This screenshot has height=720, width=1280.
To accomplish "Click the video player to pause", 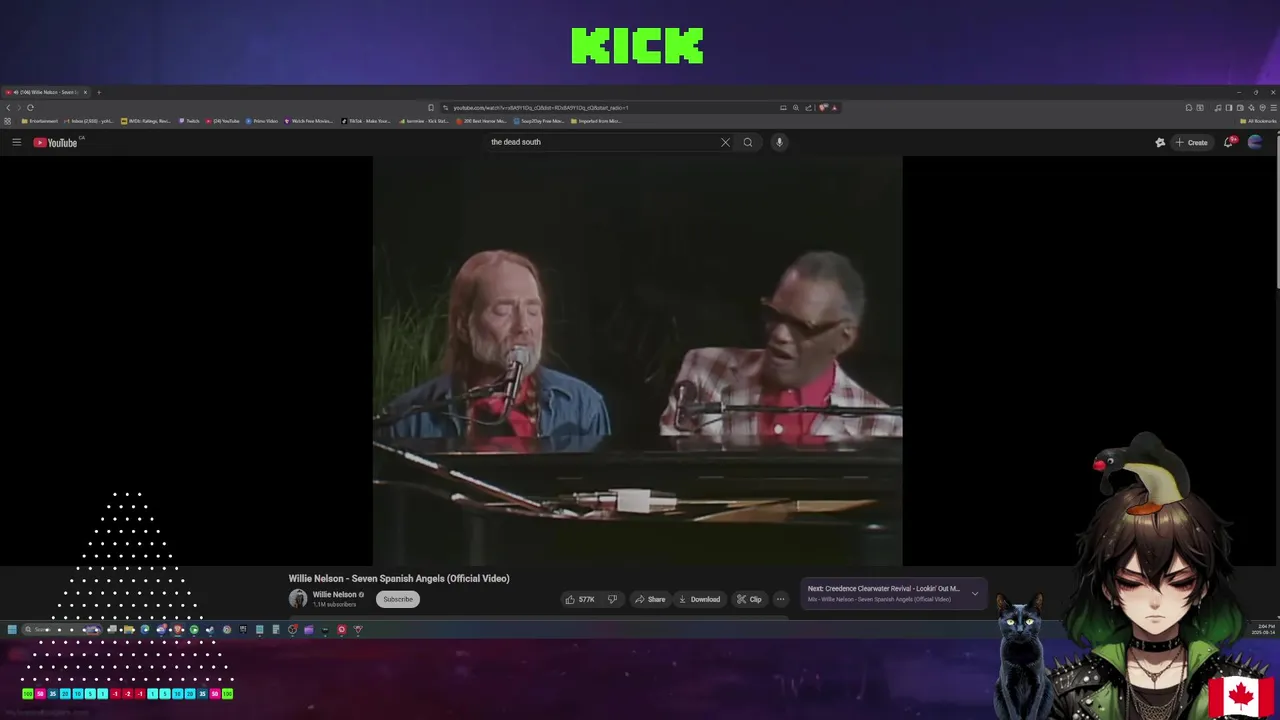I will pos(637,360).
